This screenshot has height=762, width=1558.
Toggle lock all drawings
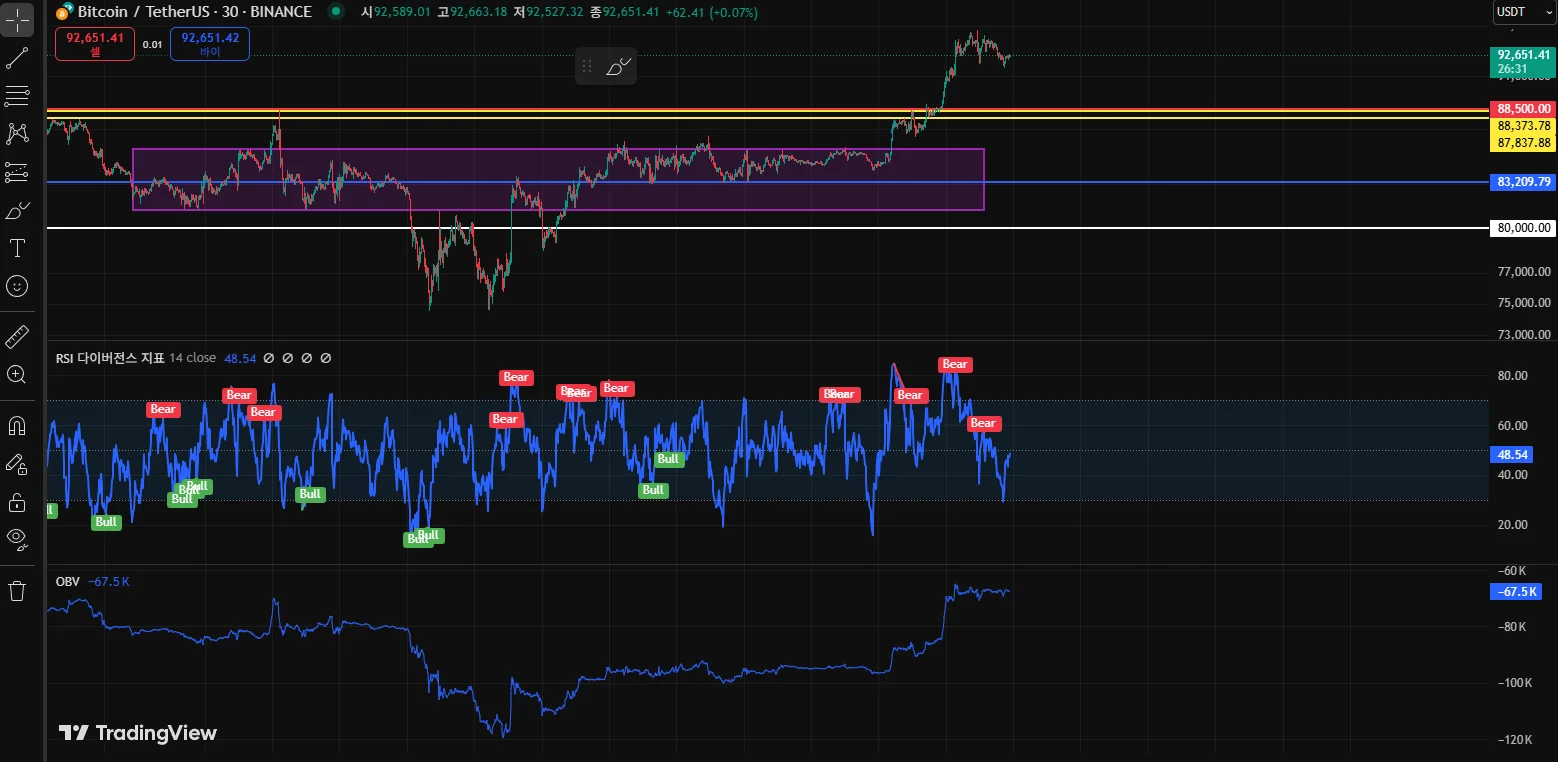(x=17, y=501)
